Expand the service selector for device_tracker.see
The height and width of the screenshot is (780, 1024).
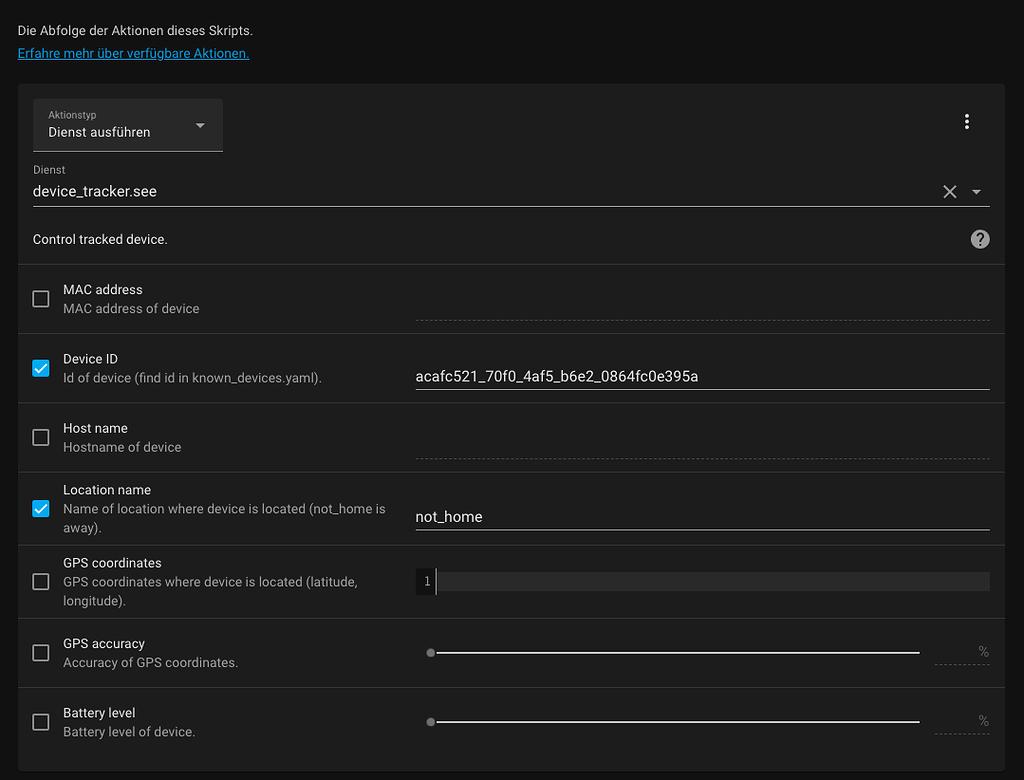pos(975,191)
